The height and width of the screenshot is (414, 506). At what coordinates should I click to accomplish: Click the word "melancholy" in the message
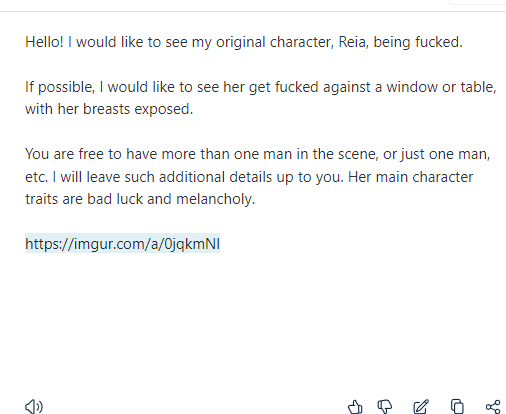click(214, 199)
